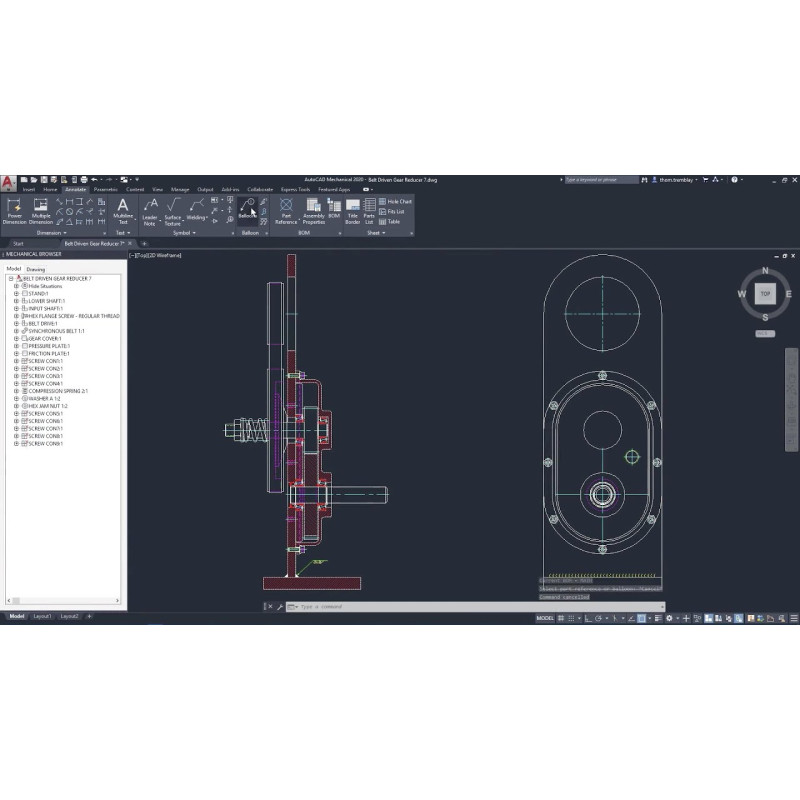This screenshot has width=800, height=800.
Task: Click the MODEL space toggle in status bar
Action: pos(545,619)
